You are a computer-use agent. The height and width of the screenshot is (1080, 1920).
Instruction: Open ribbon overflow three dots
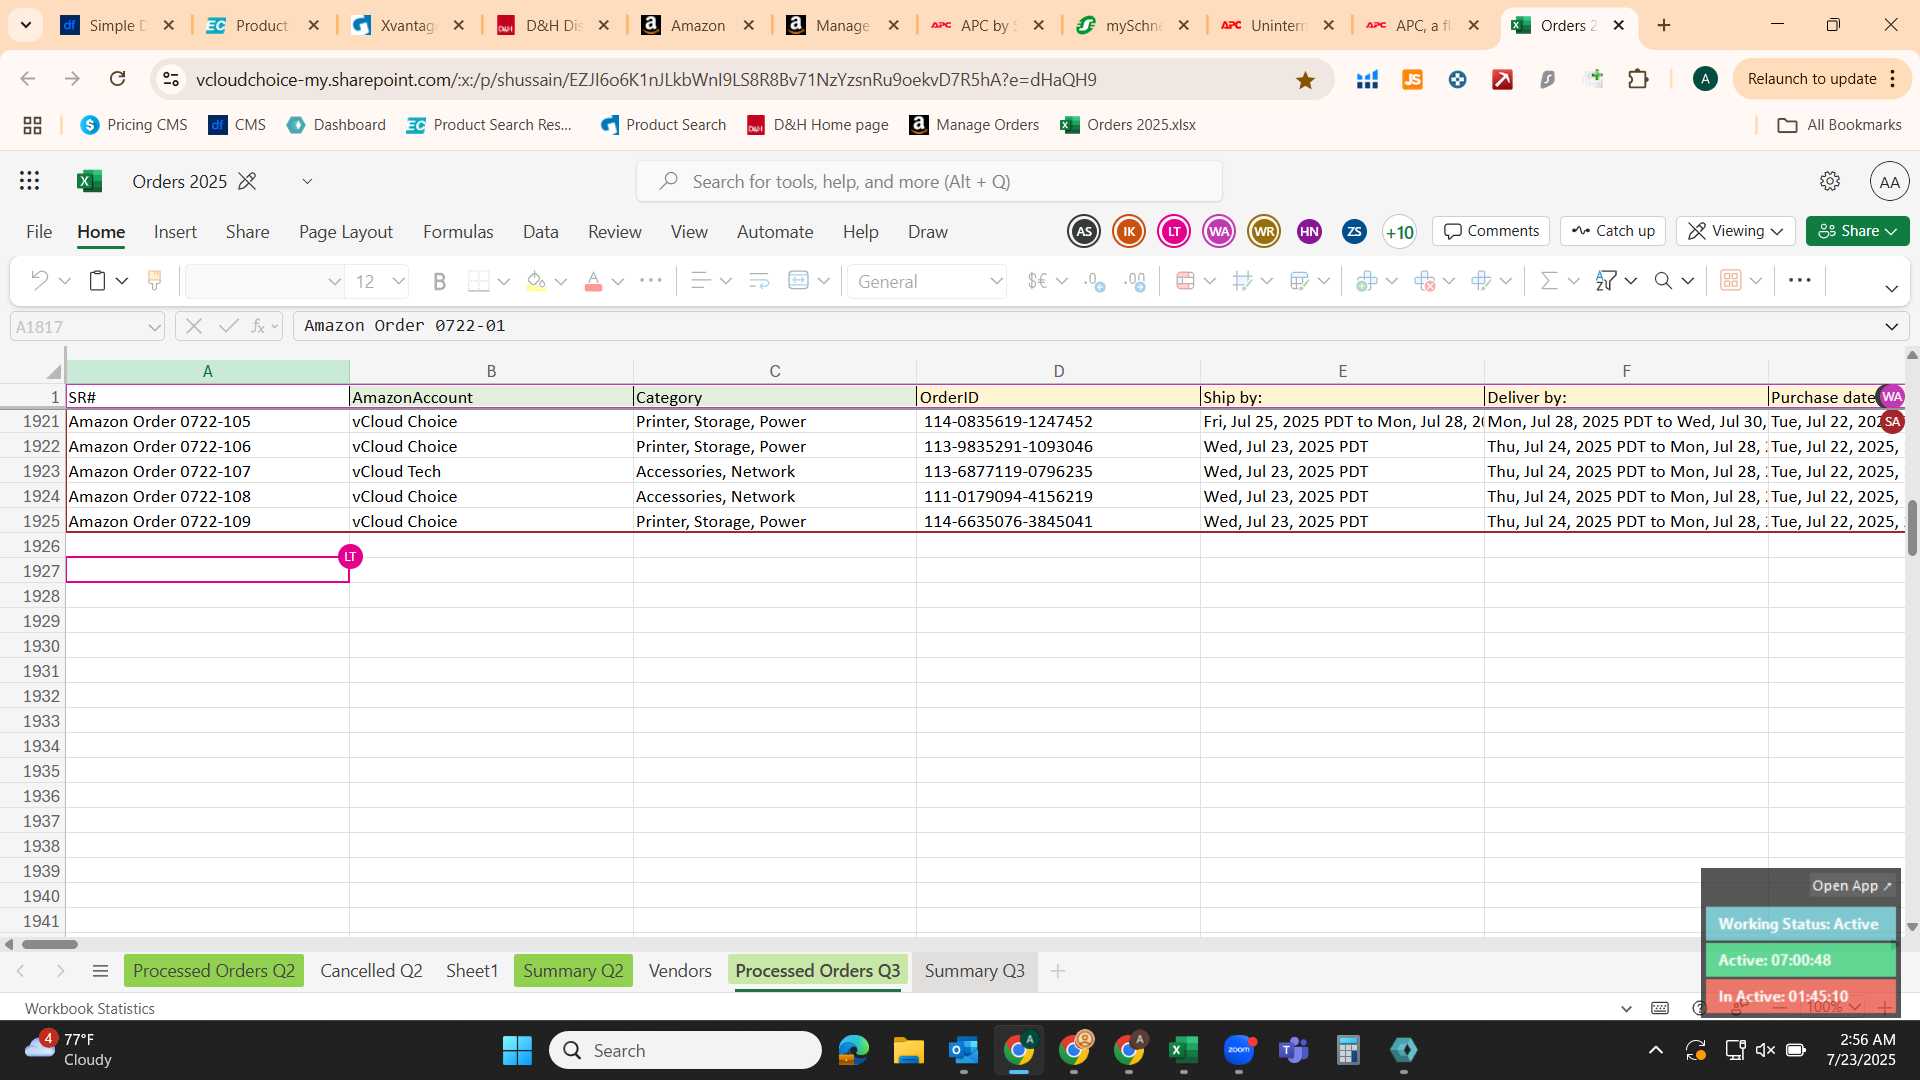(1800, 281)
